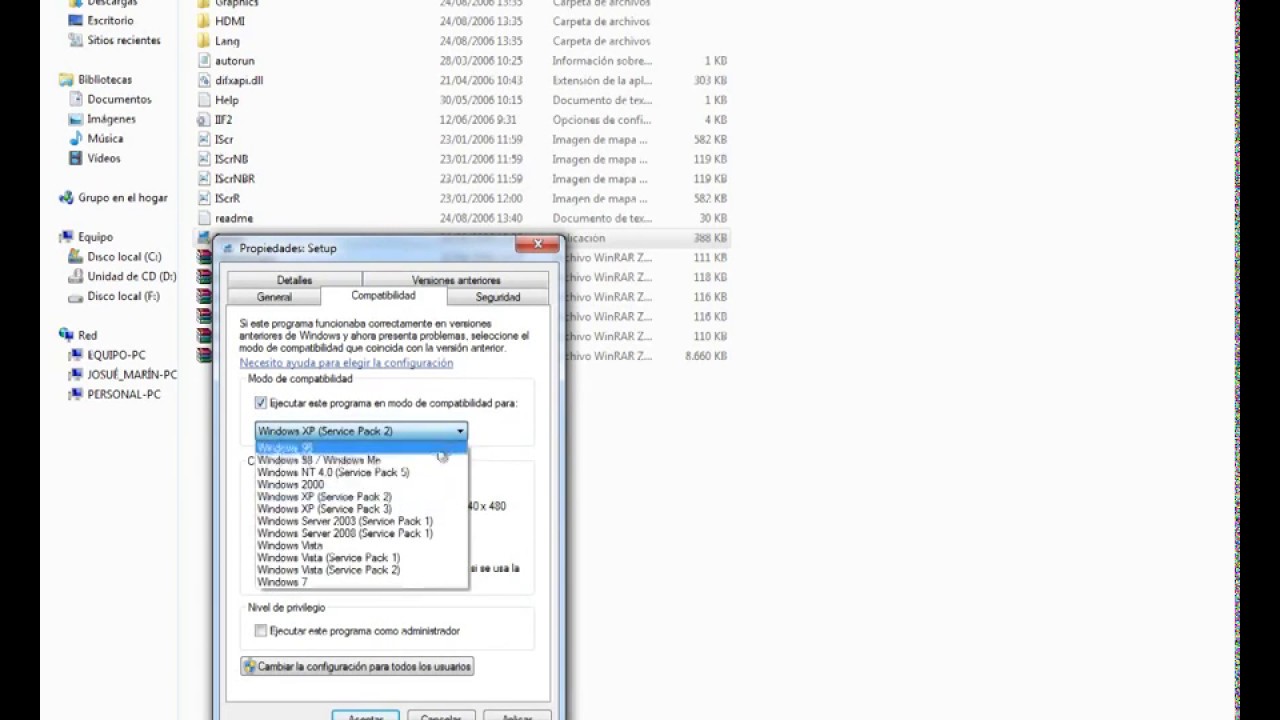
Task: Select the Disco local (F:) drive icon
Action: click(x=76, y=296)
